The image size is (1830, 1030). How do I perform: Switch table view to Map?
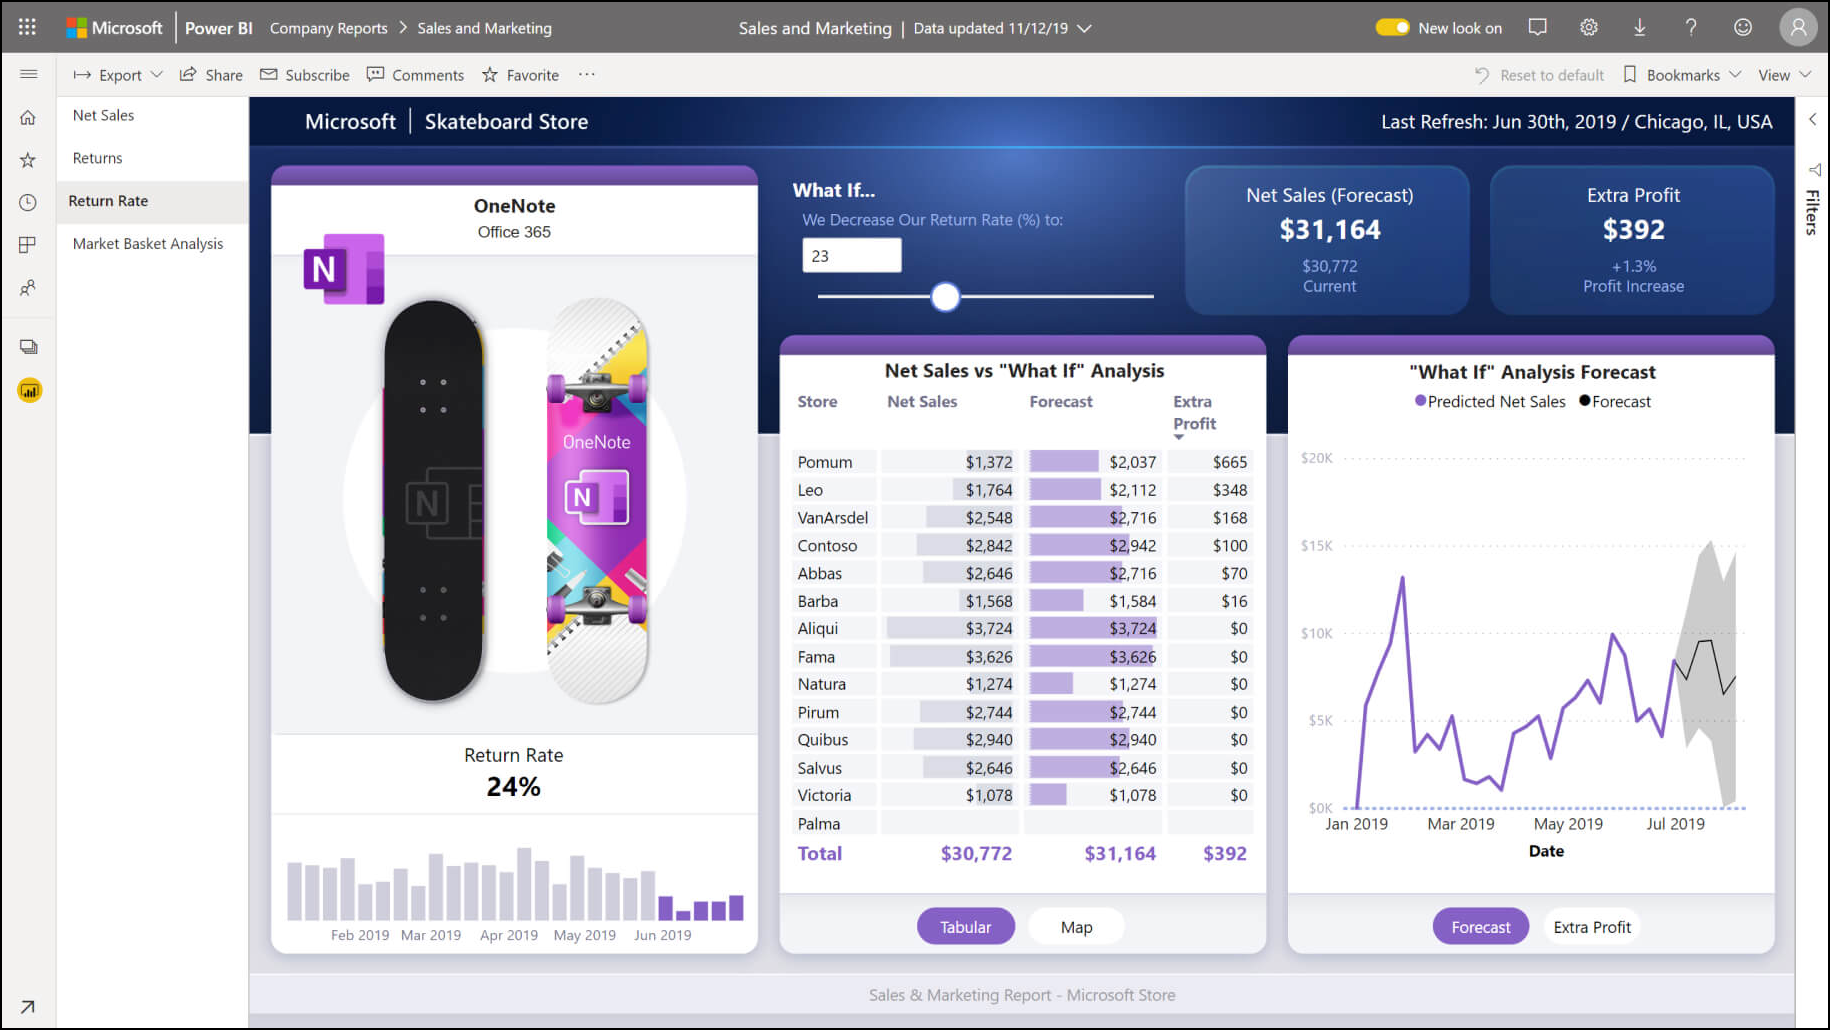coord(1076,927)
